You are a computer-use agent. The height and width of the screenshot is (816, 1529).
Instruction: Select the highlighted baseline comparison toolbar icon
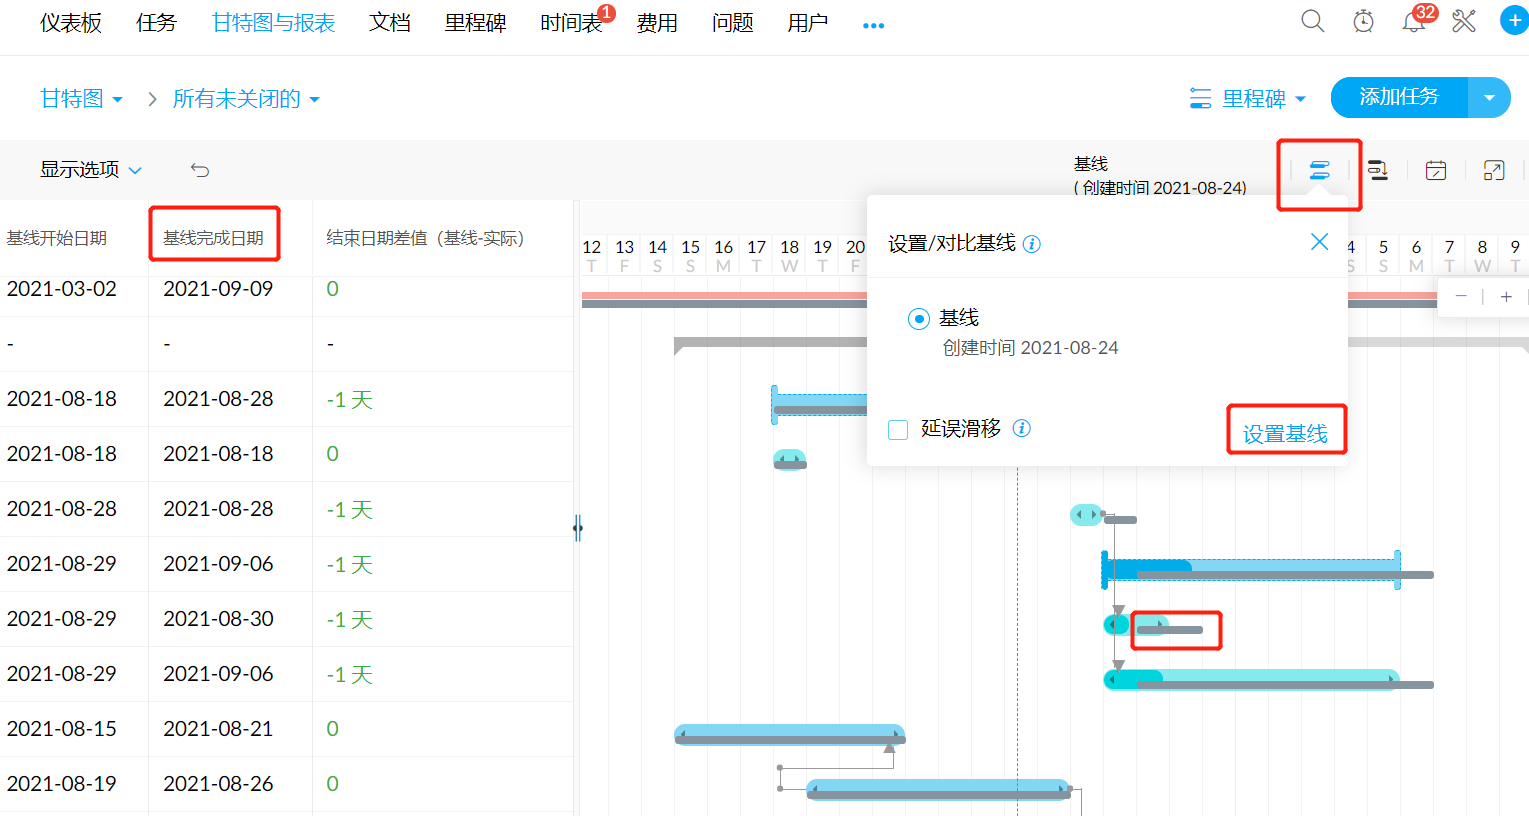click(1319, 171)
